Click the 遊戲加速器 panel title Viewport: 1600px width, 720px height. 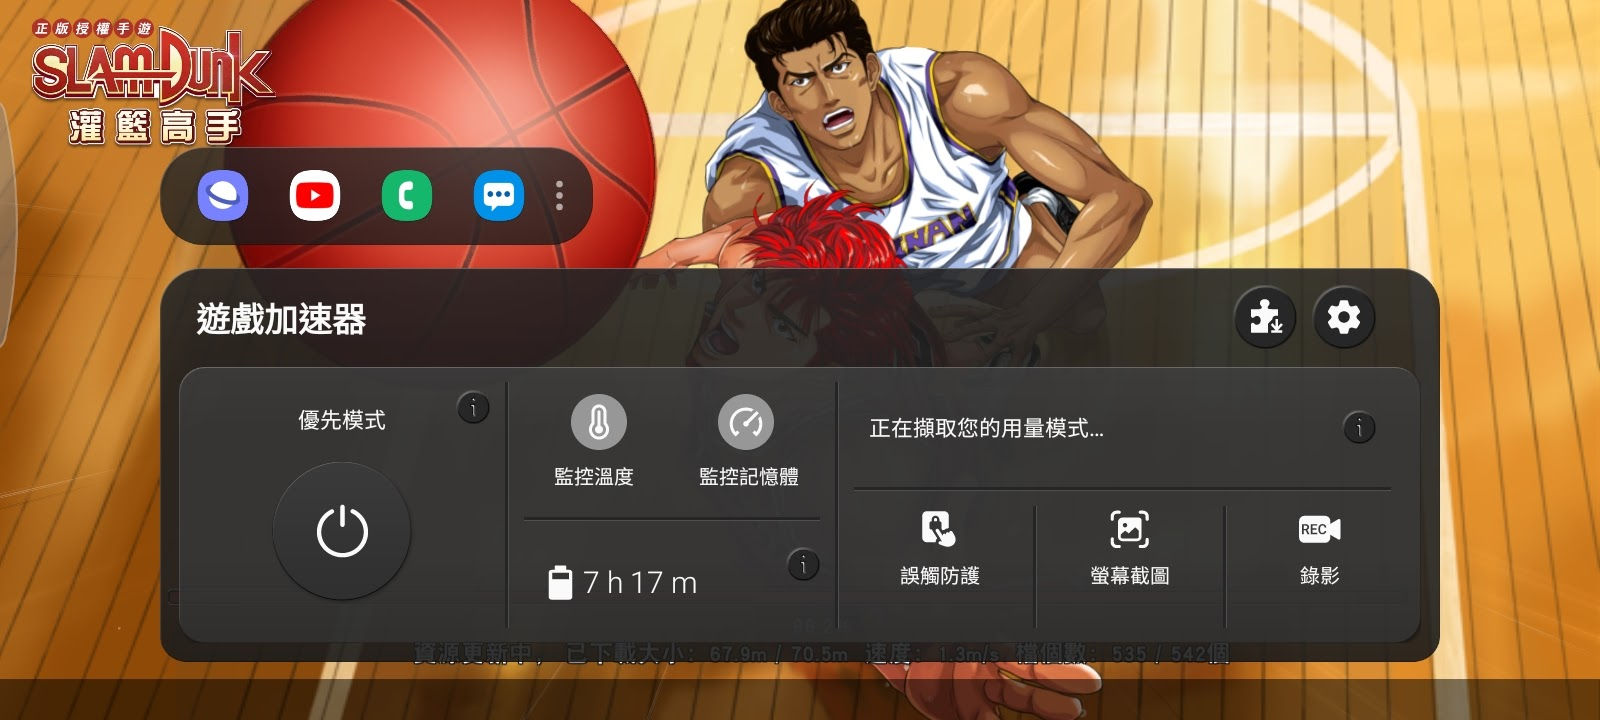(281, 319)
